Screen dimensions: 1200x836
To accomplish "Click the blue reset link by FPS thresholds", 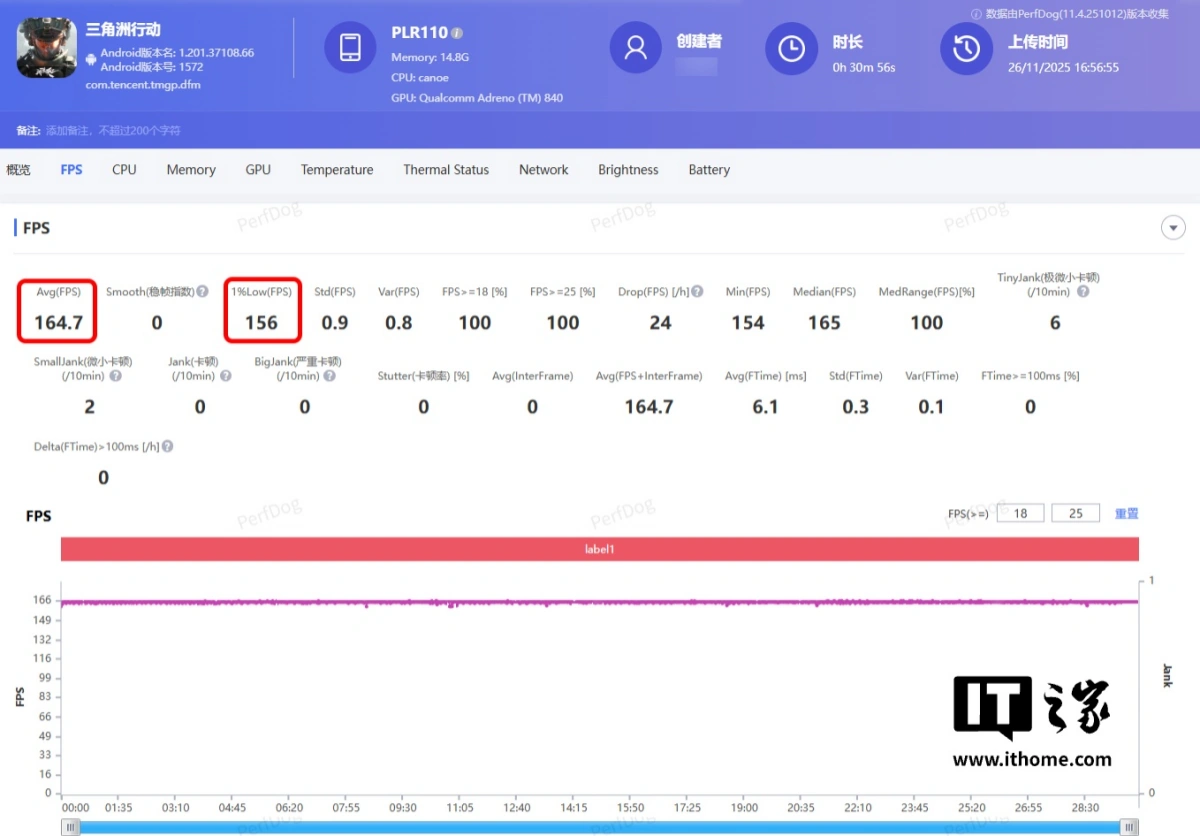I will (1126, 513).
